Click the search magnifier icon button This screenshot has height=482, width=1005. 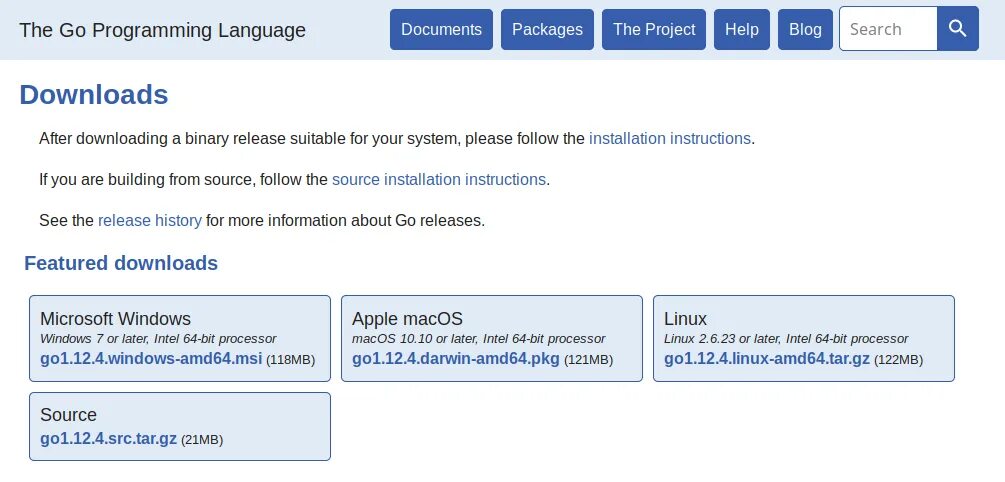point(958,29)
